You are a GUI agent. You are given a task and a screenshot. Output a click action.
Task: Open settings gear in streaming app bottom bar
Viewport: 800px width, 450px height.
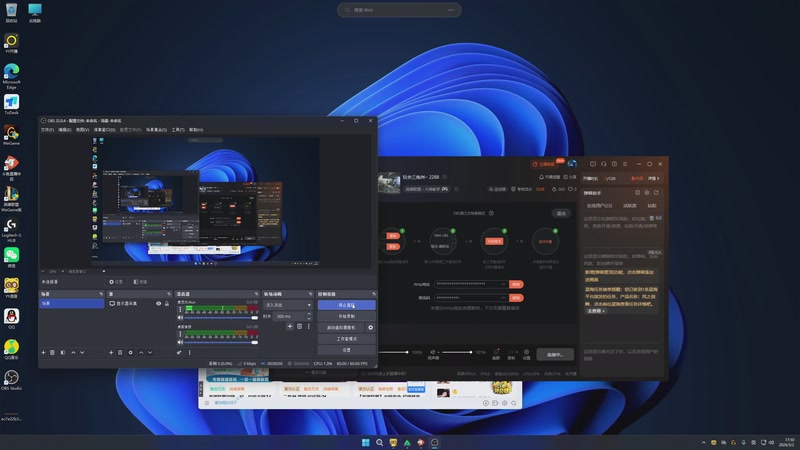(x=527, y=354)
